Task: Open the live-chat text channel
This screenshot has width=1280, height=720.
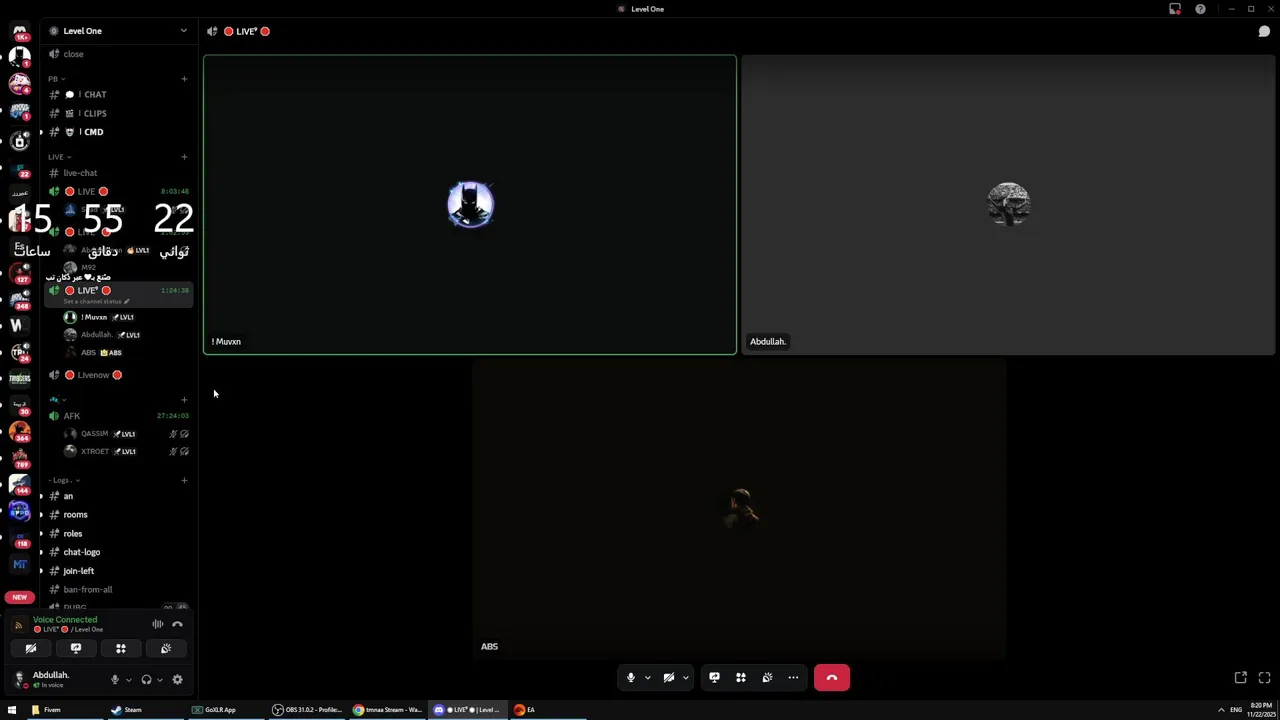Action: click(118, 173)
